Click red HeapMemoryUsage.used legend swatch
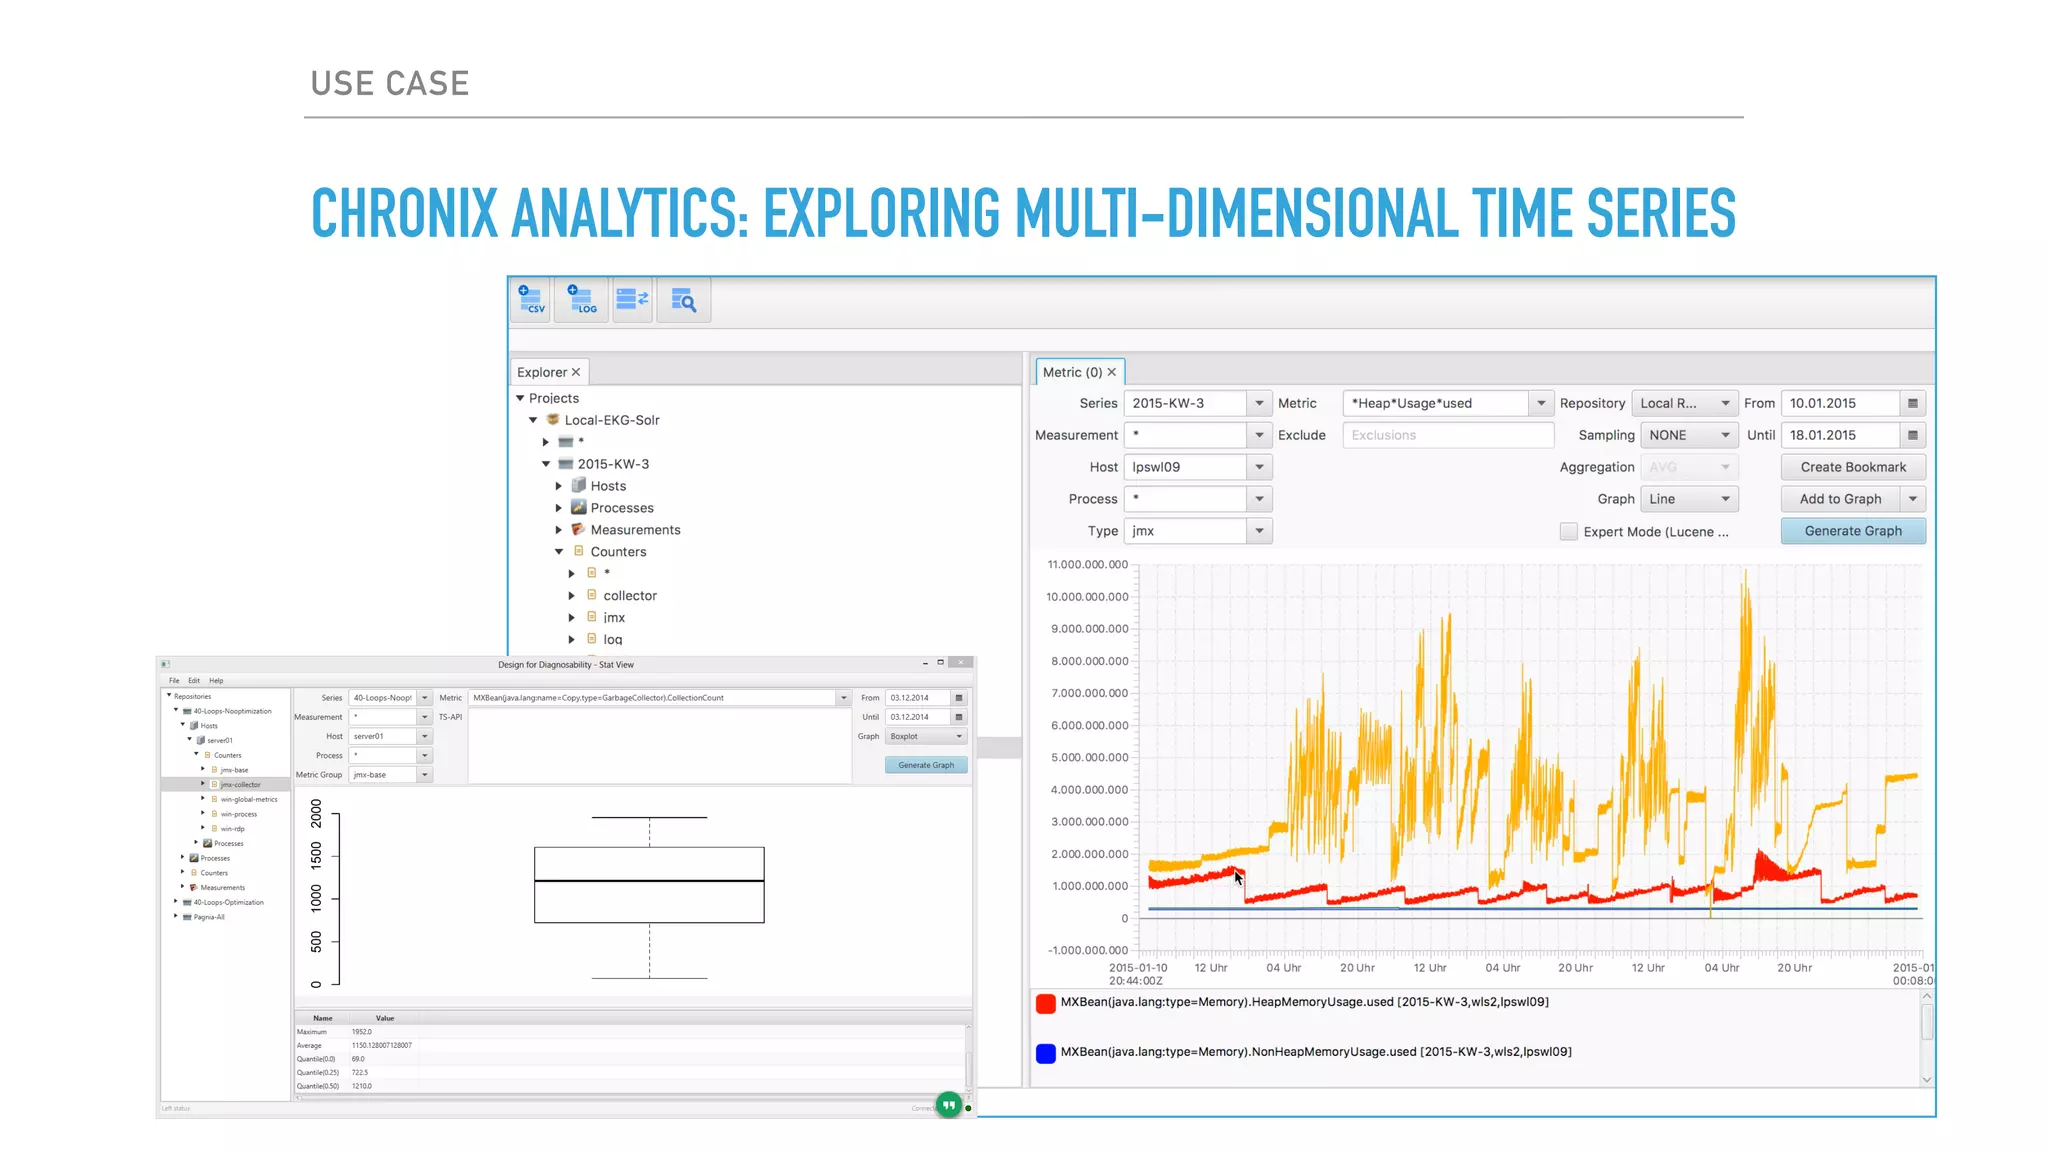This screenshot has height=1152, width=2048. coord(1046,1003)
